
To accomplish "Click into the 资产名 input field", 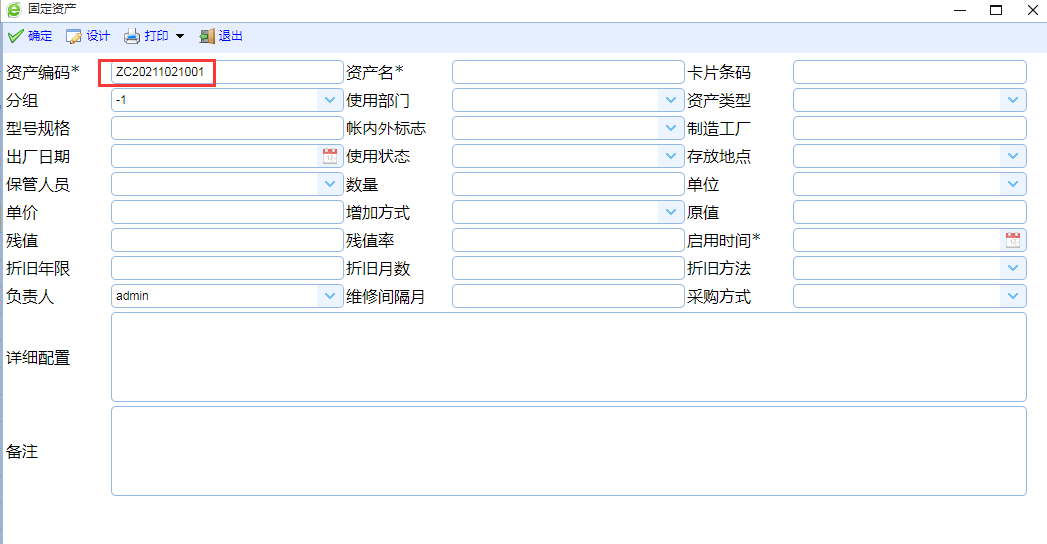I will (x=568, y=72).
